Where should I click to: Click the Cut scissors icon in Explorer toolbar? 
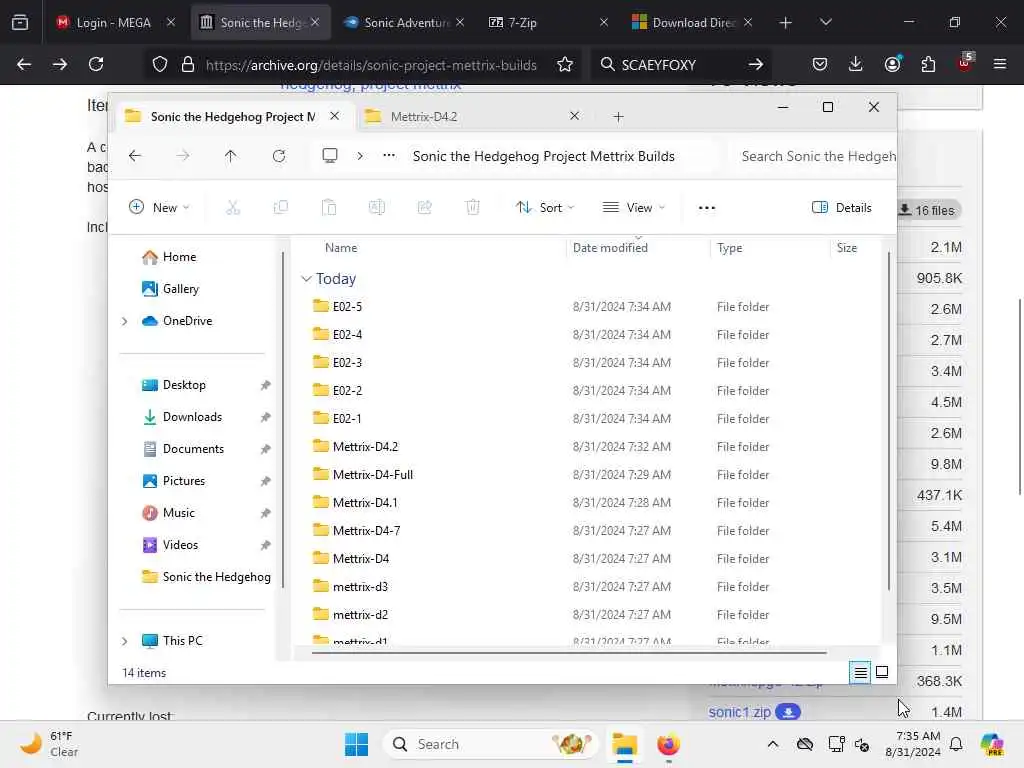coord(232,208)
